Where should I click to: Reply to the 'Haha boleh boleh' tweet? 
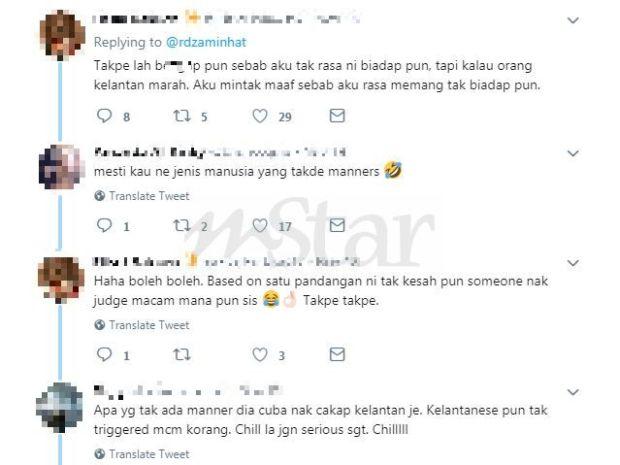(104, 355)
